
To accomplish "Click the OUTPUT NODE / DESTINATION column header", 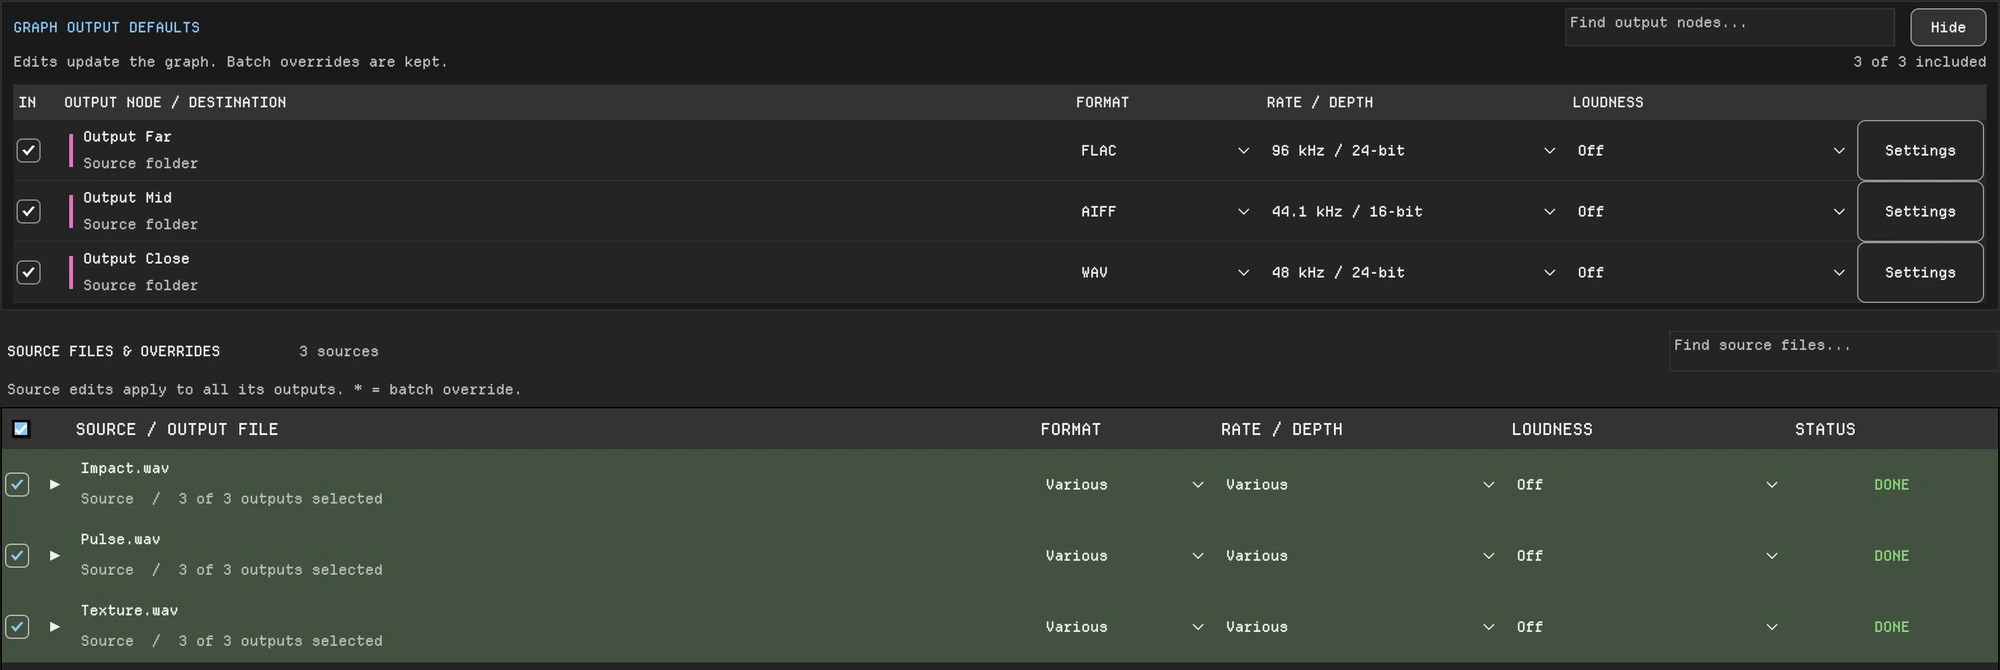I will click(x=175, y=103).
